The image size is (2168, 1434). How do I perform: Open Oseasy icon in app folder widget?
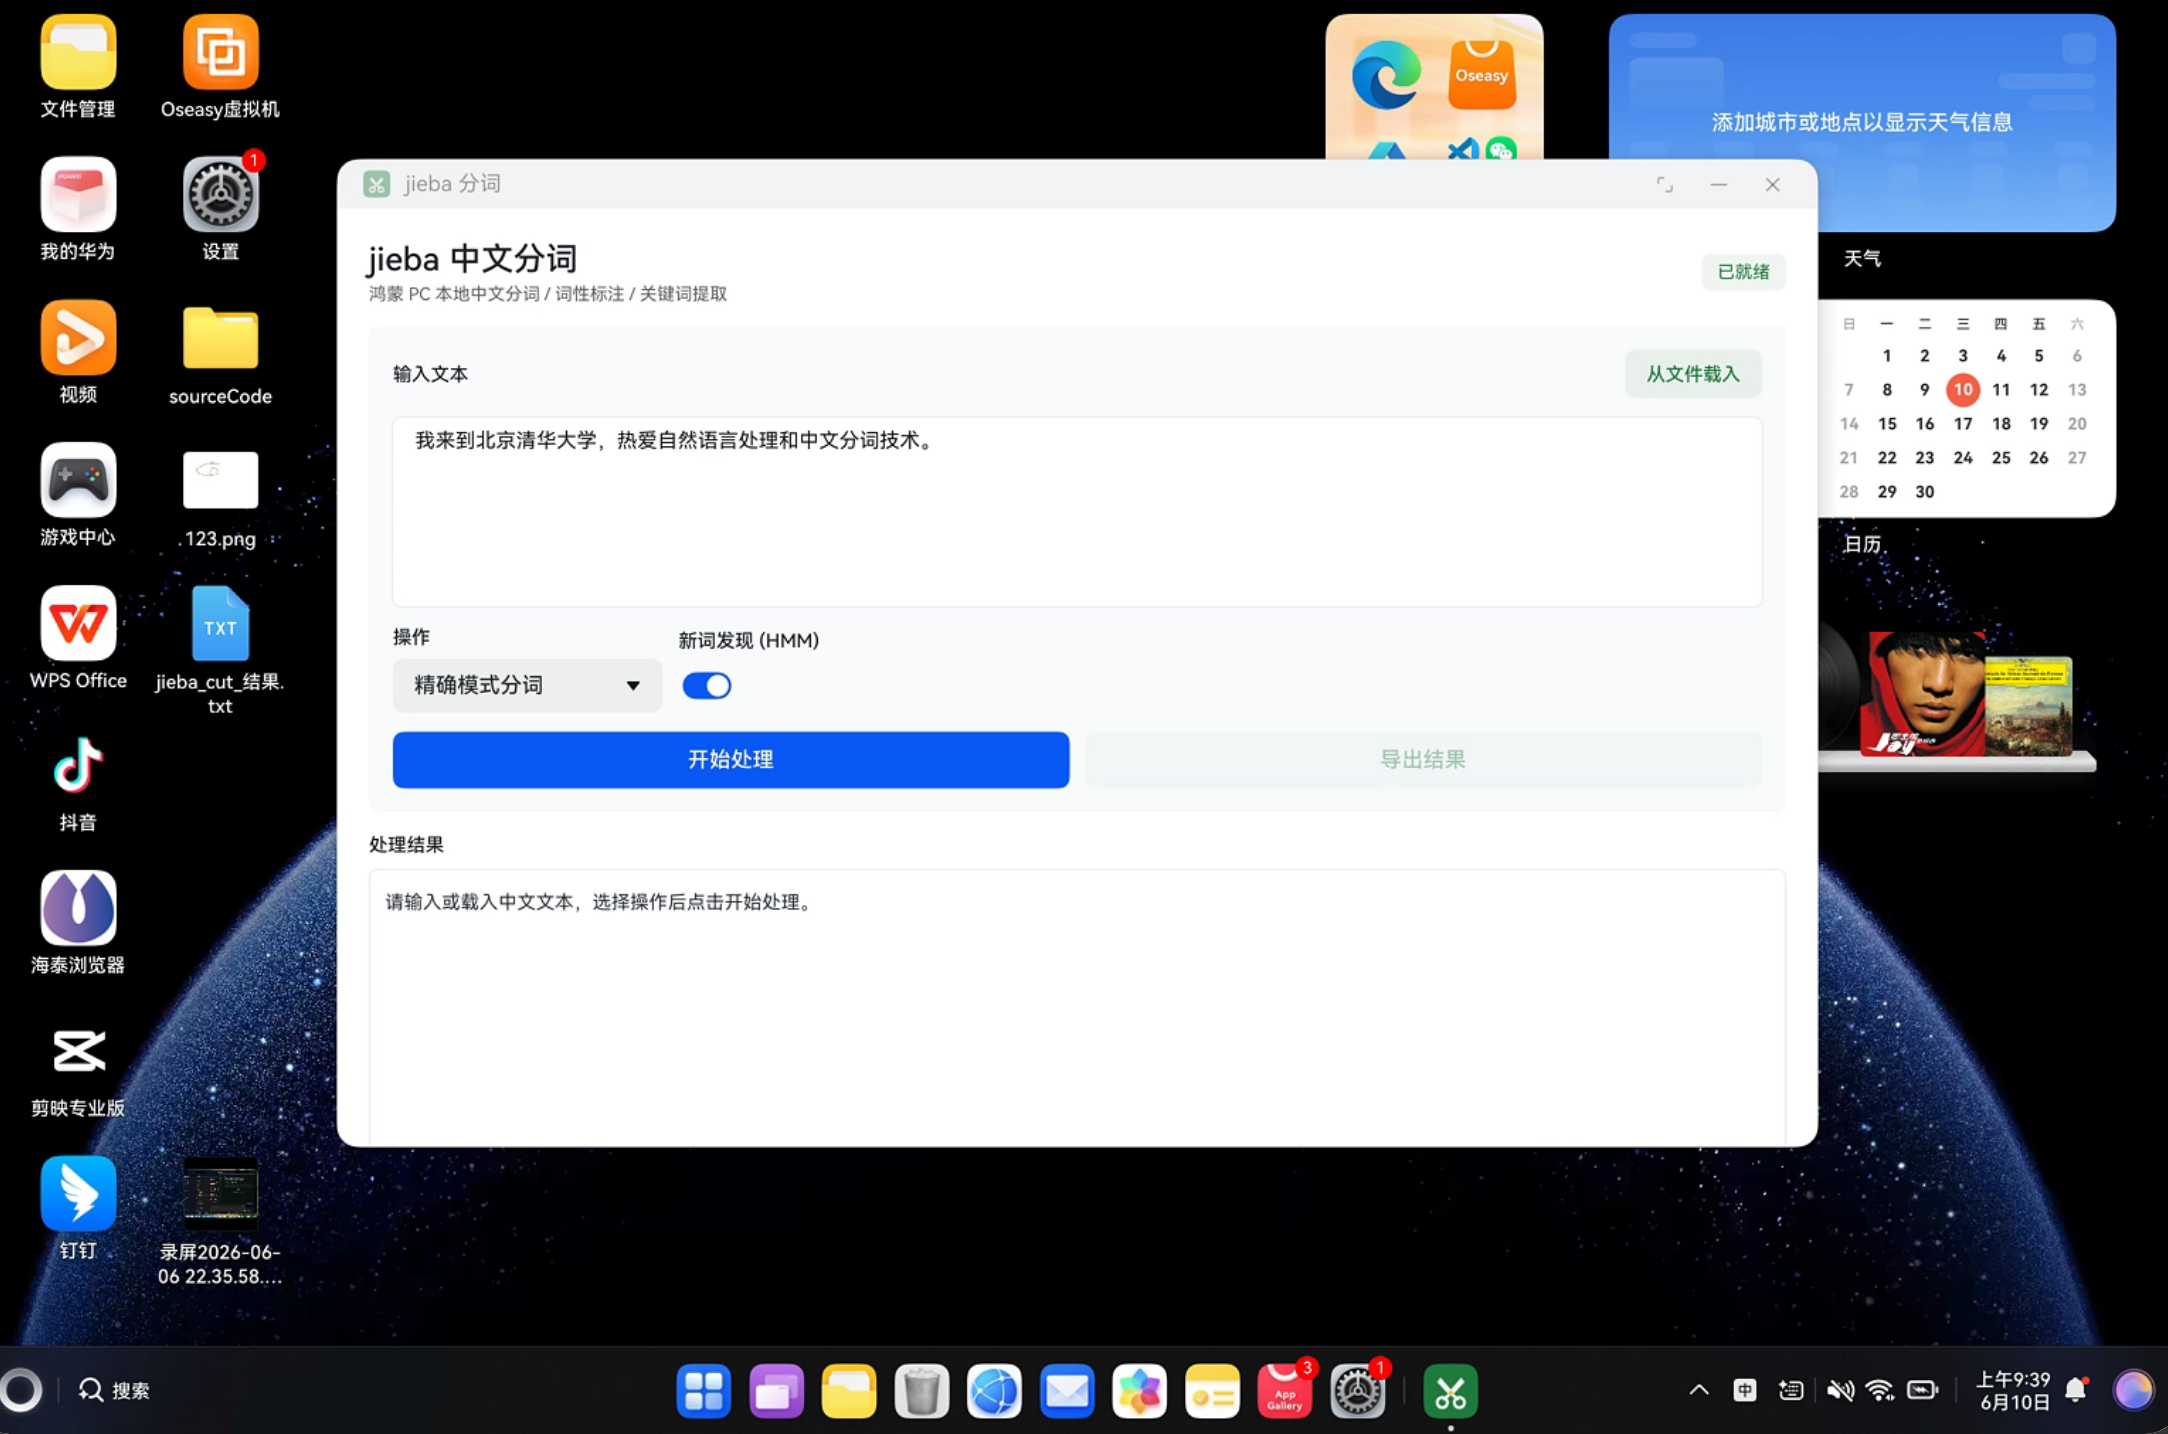pos(1482,75)
